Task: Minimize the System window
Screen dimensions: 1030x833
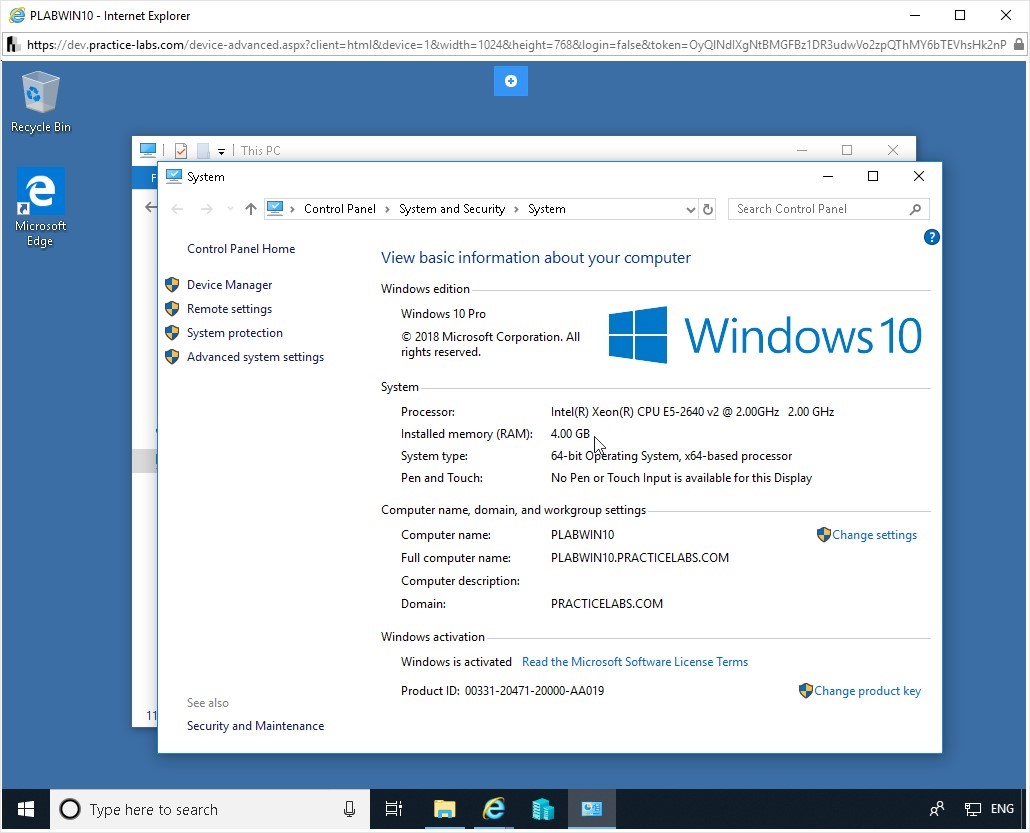Action: pyautogui.click(x=828, y=176)
